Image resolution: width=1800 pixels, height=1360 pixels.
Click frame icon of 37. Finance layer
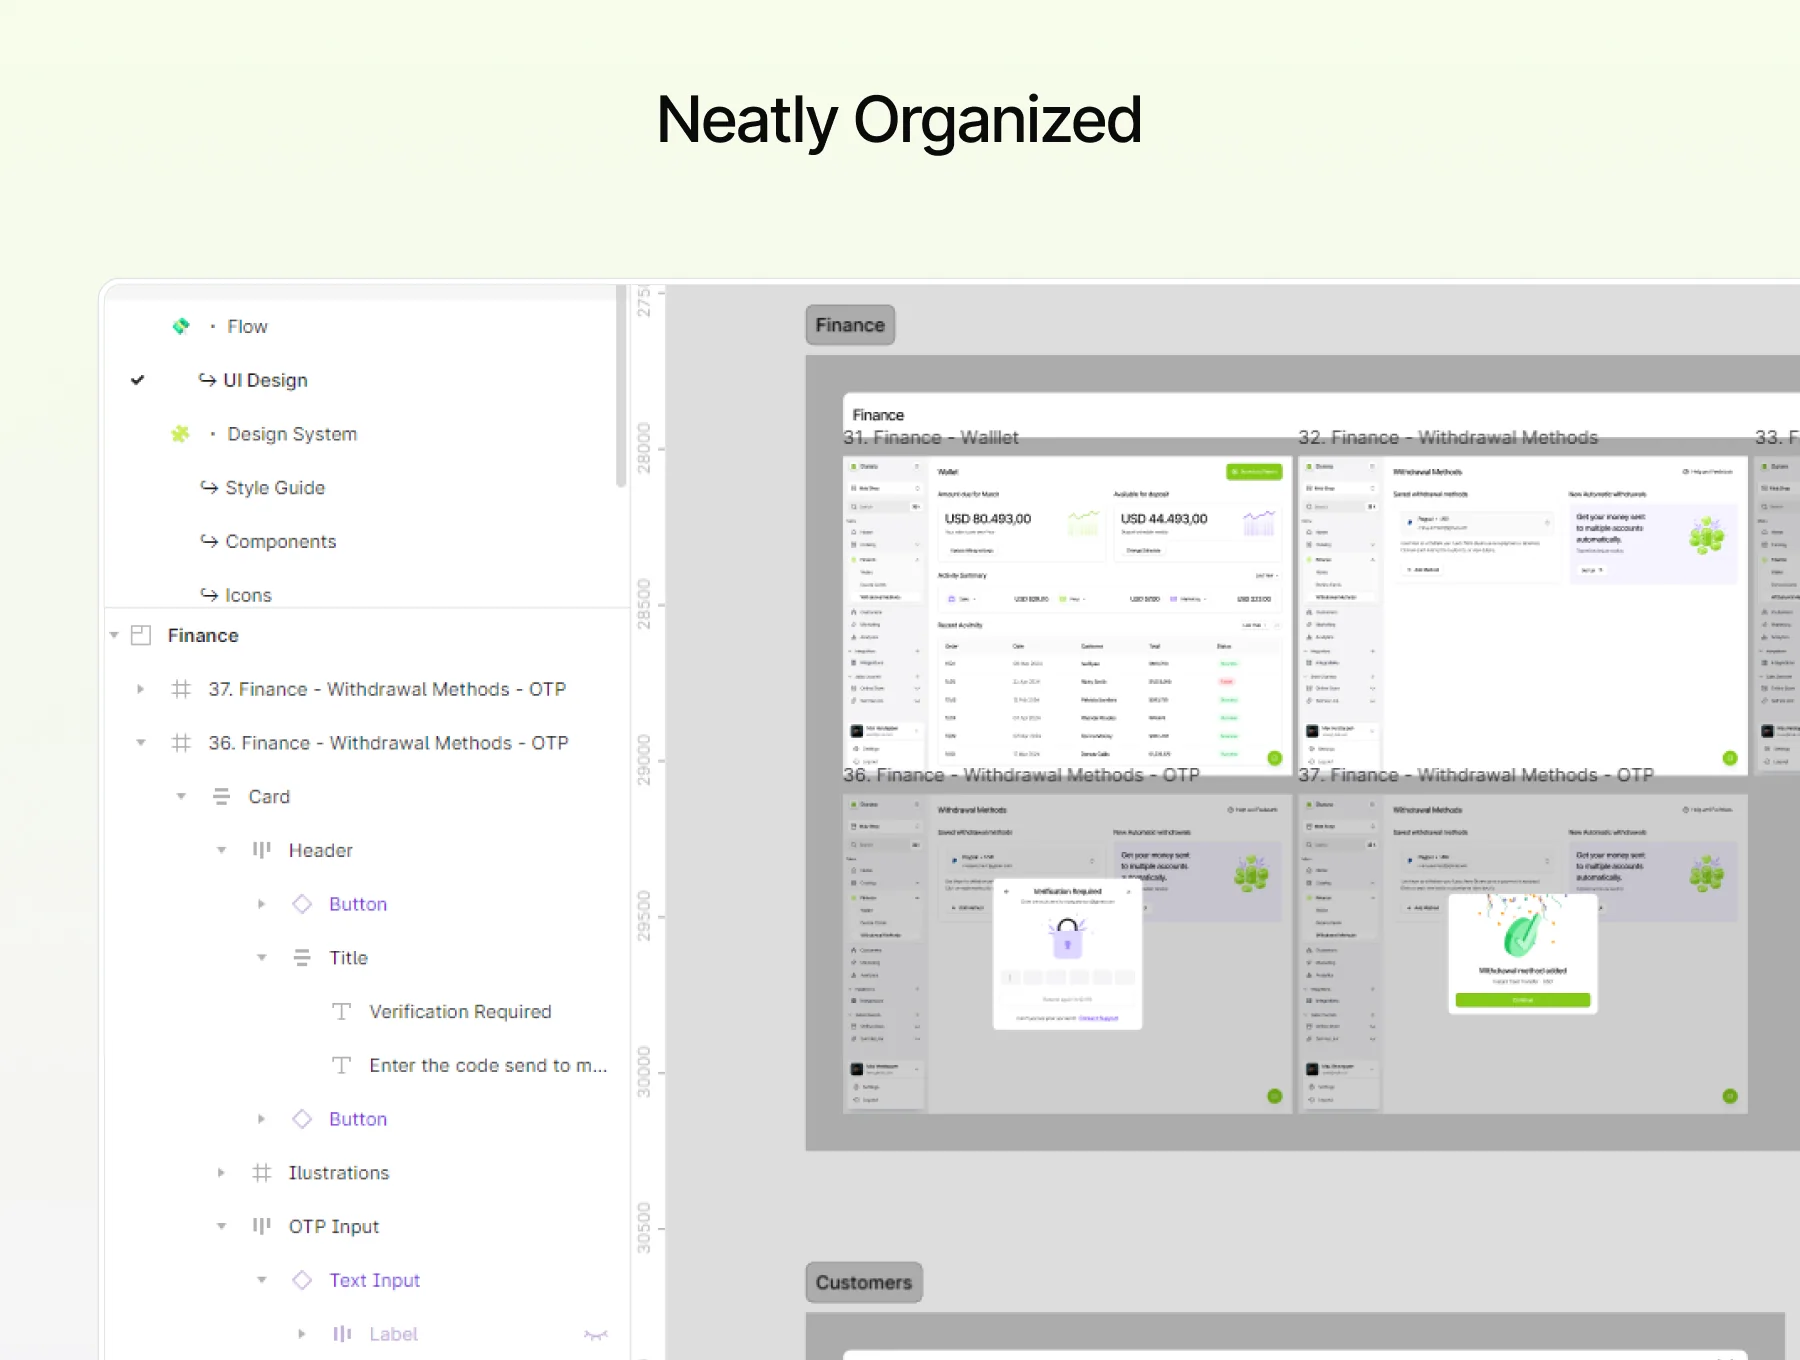tap(181, 689)
